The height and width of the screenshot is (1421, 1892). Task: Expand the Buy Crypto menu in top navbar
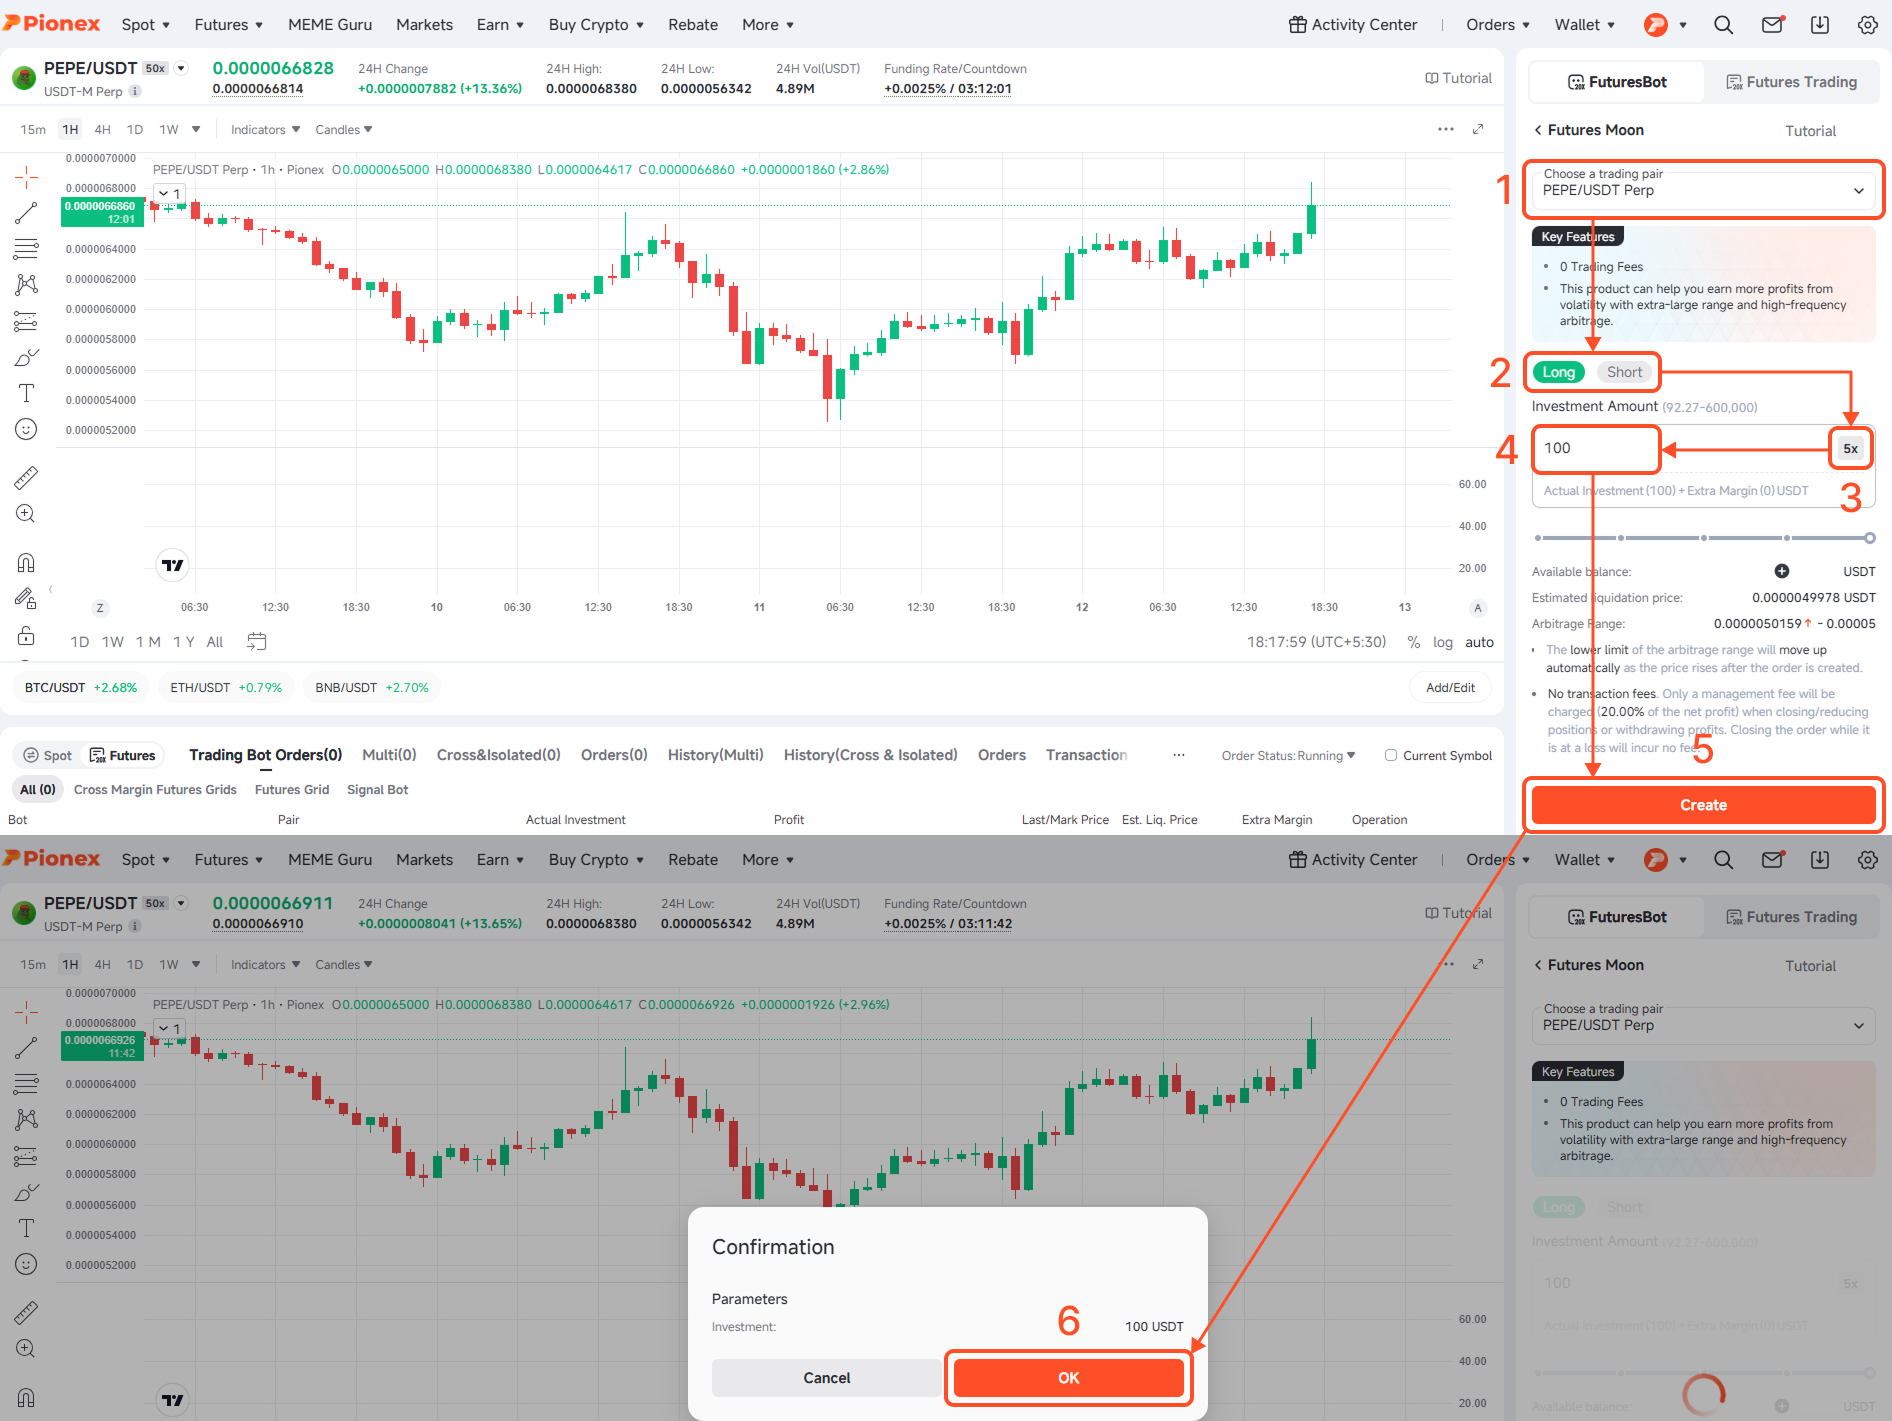click(596, 25)
